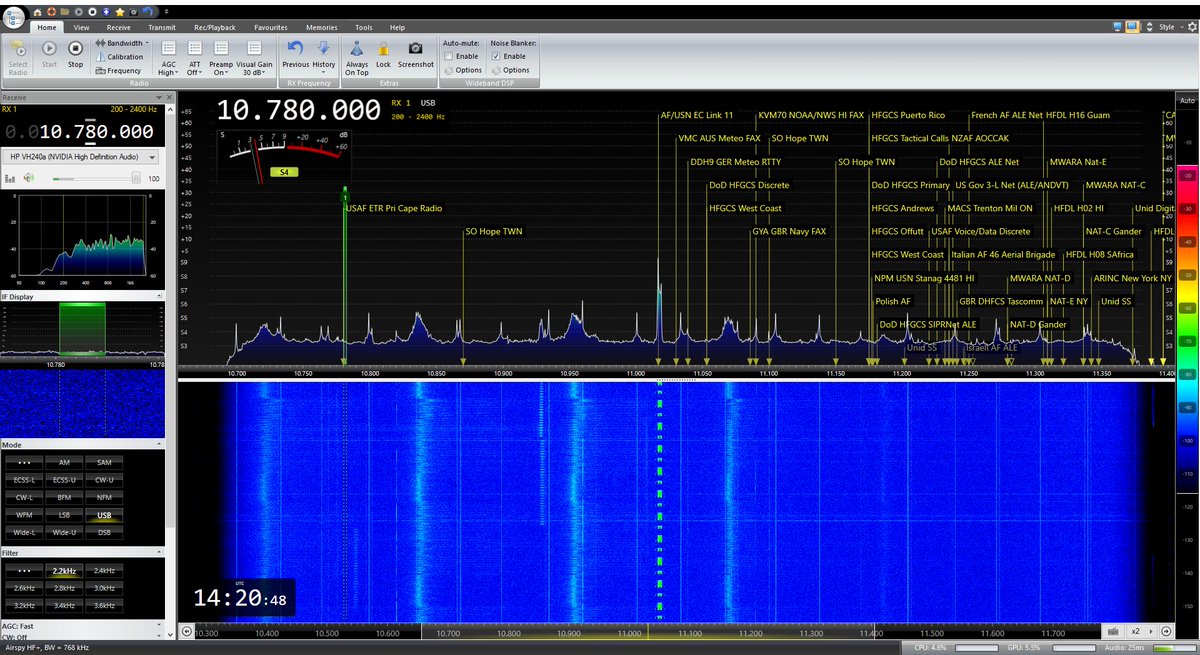The image size is (1200, 655).
Task: Start the radio with the play icon
Action: point(48,47)
